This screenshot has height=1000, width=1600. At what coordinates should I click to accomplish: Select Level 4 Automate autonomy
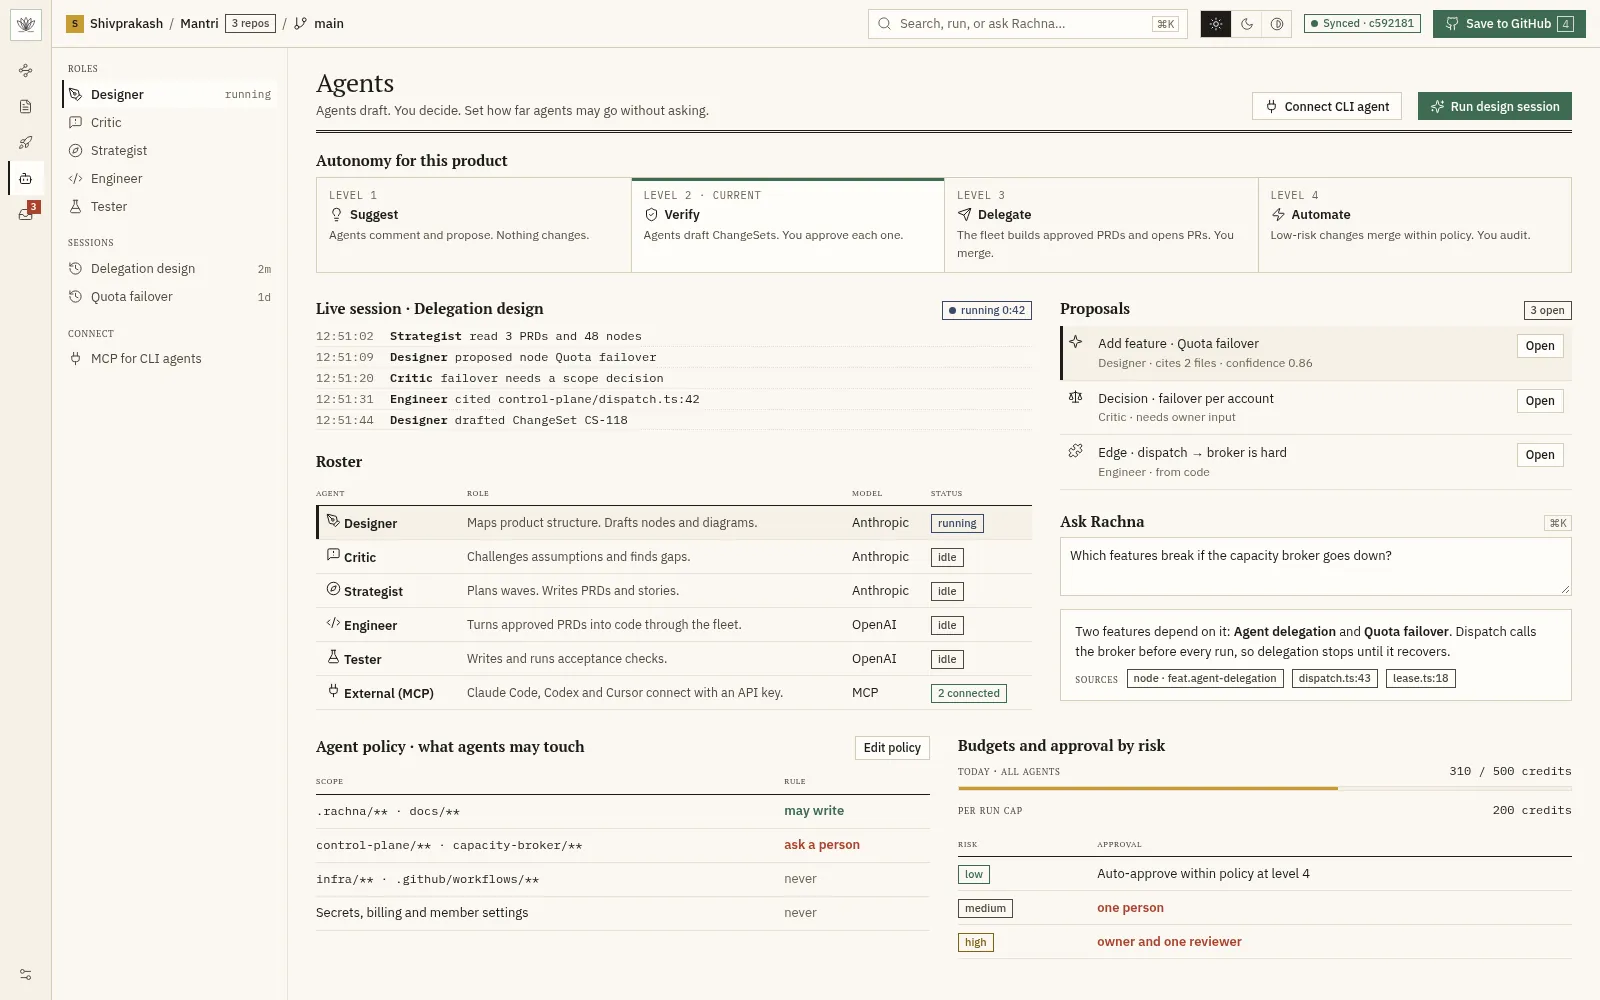[x=1414, y=225]
